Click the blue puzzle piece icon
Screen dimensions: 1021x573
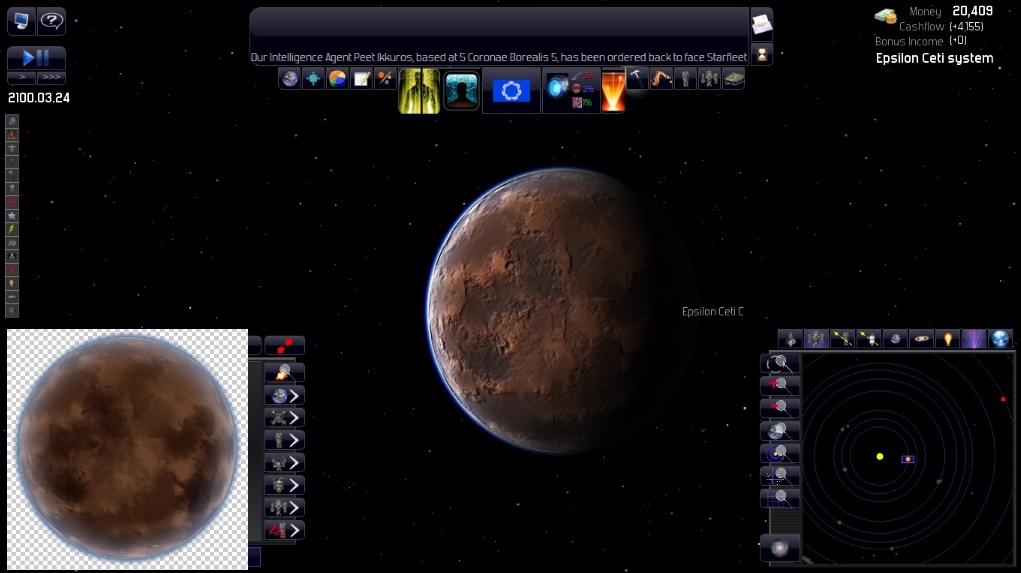(313, 79)
